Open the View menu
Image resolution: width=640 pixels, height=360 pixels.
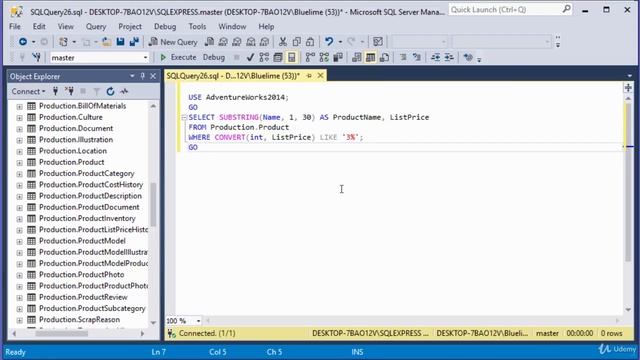65,27
